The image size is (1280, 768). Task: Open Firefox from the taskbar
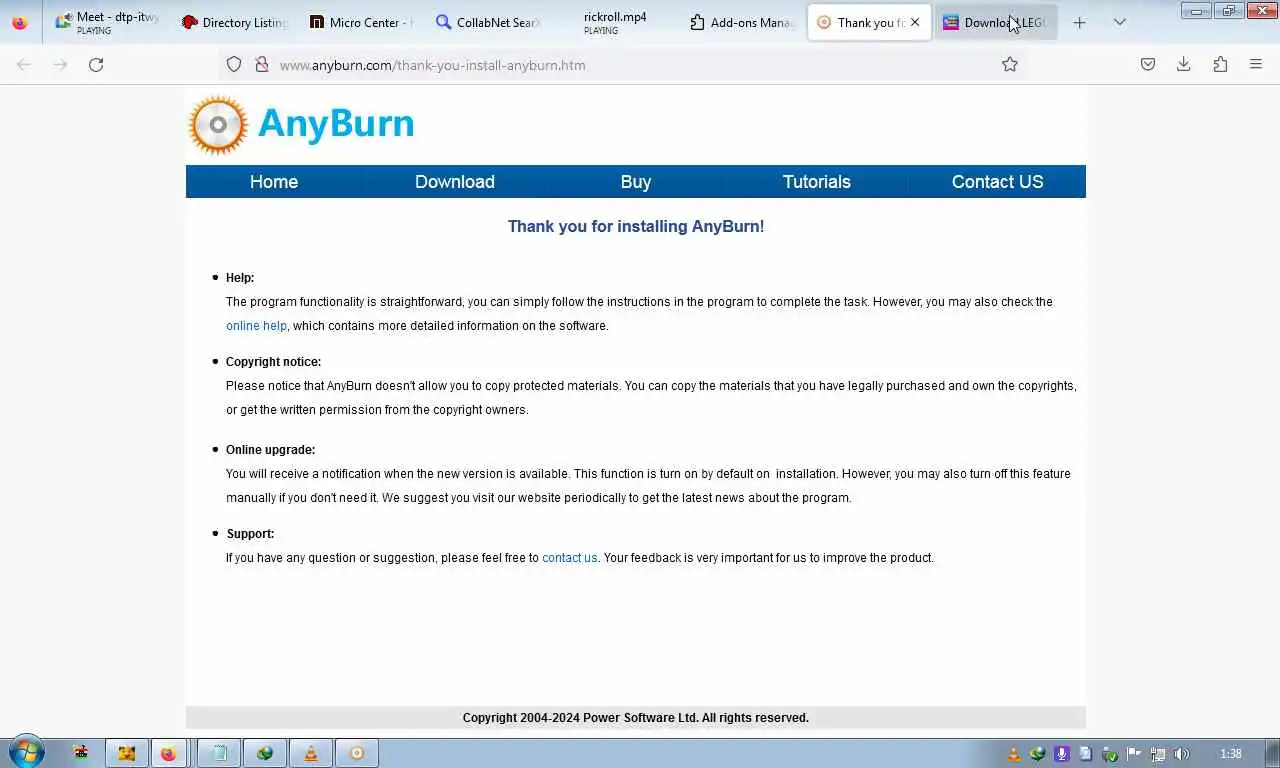coord(168,753)
